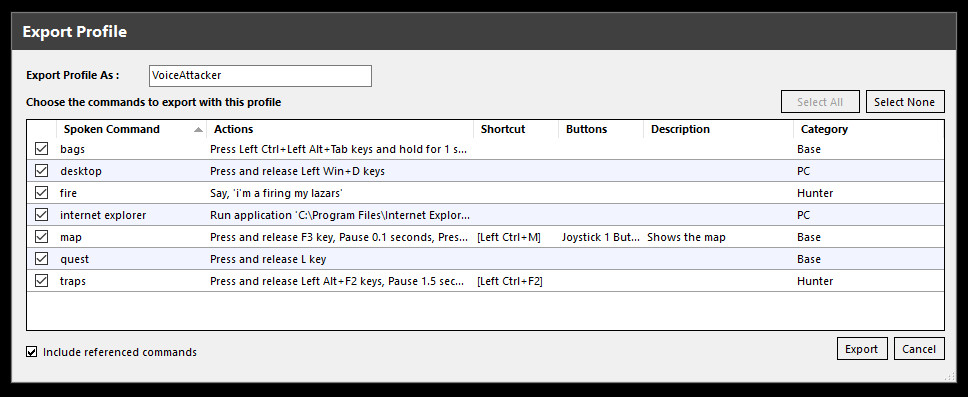Uncheck the 'desktop' command checkbox
Viewport: 968px width, 397px height.
coord(41,171)
